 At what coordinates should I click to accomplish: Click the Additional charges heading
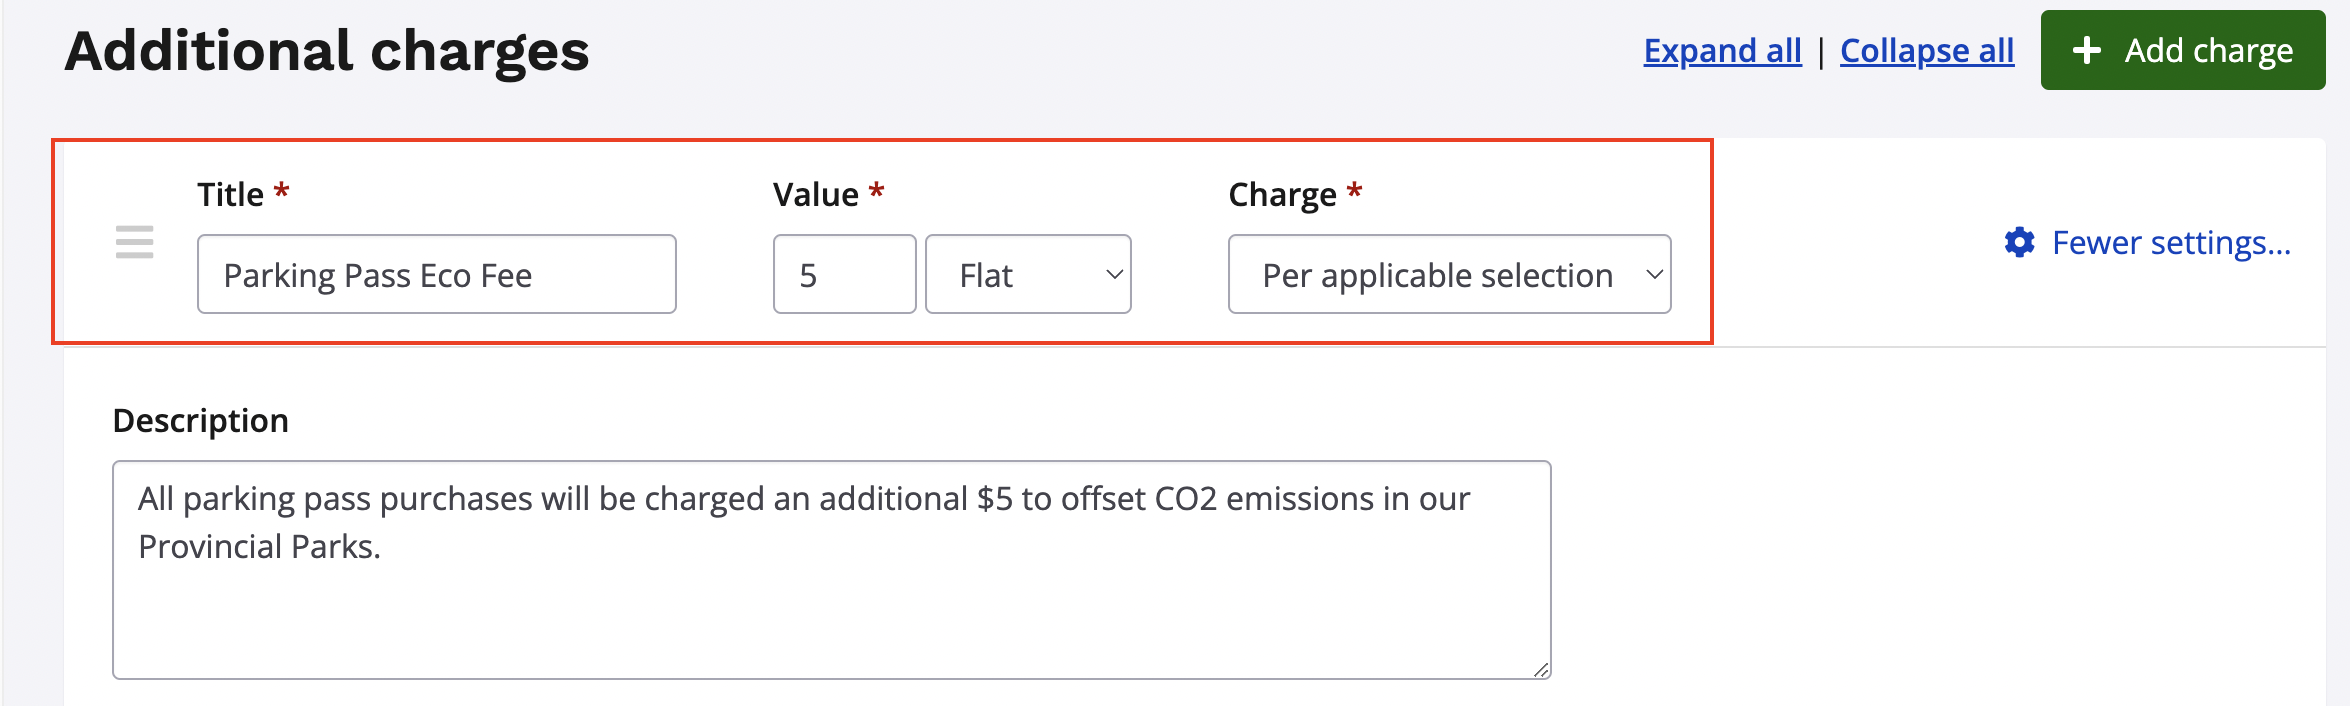point(327,51)
